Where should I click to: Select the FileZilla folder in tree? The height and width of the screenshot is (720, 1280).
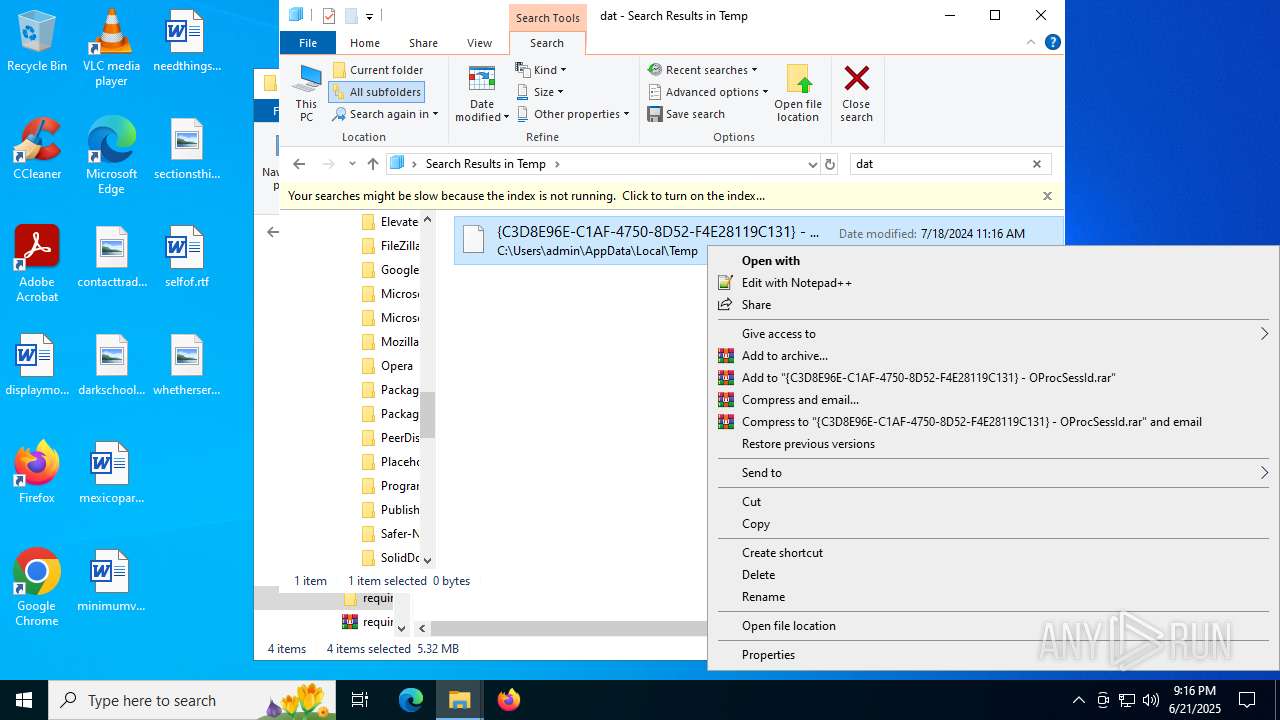390,246
